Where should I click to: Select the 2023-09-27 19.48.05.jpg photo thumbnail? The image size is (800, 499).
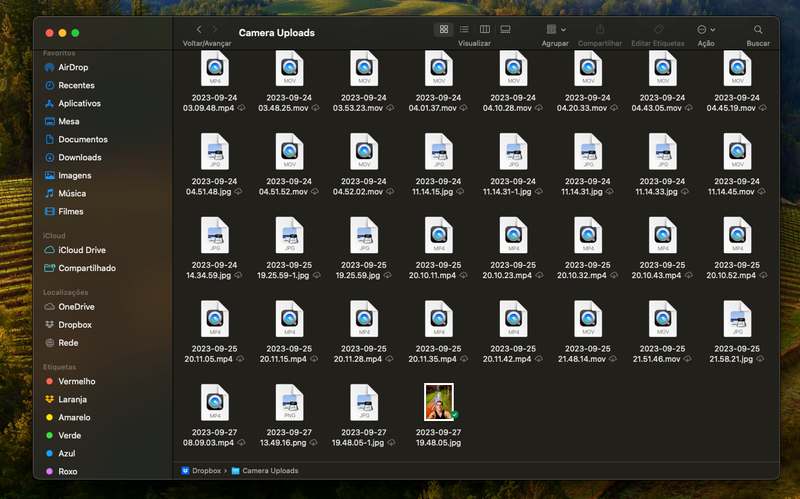(438, 401)
